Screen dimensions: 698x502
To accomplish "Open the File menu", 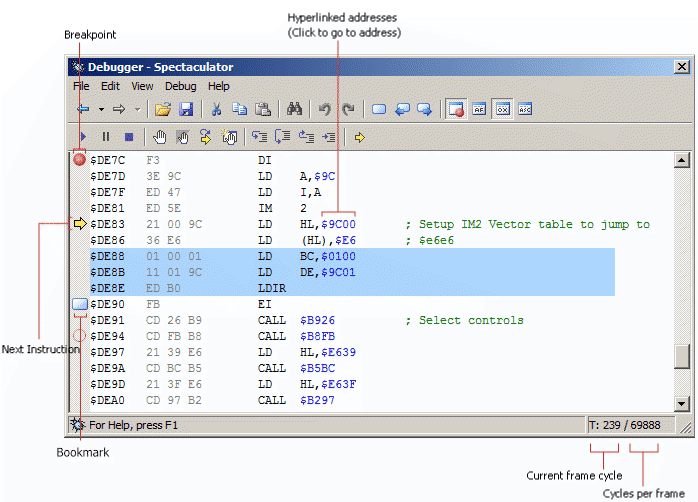I will coord(81,86).
